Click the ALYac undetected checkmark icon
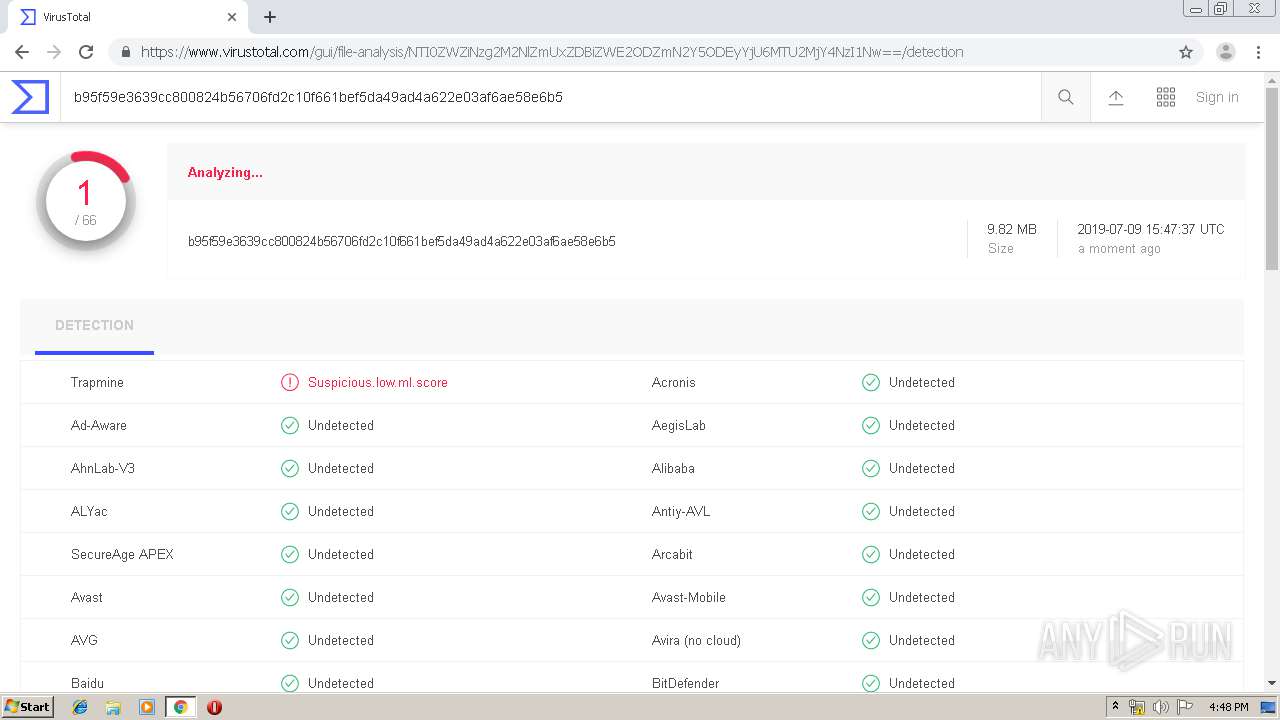The image size is (1280, 720). pos(290,511)
